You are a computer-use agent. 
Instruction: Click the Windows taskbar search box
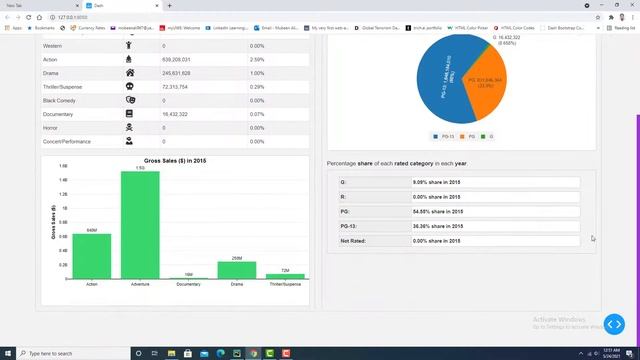click(73, 353)
